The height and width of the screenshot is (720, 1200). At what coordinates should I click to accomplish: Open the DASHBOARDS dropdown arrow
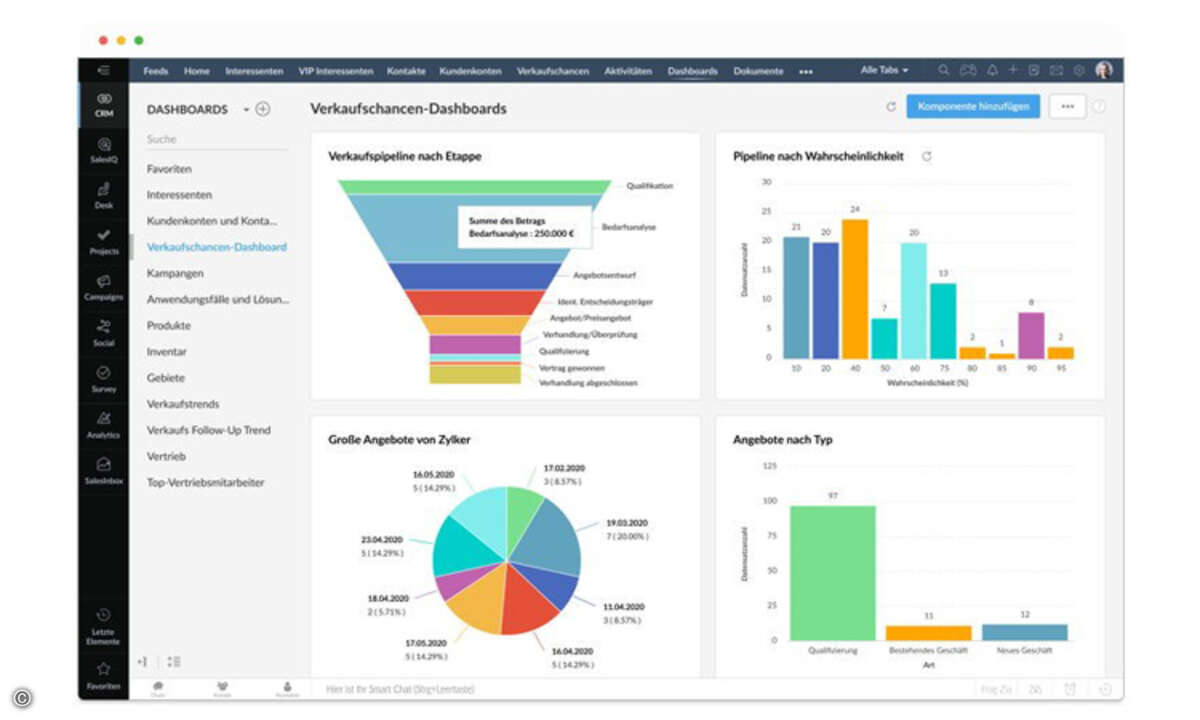coord(246,110)
